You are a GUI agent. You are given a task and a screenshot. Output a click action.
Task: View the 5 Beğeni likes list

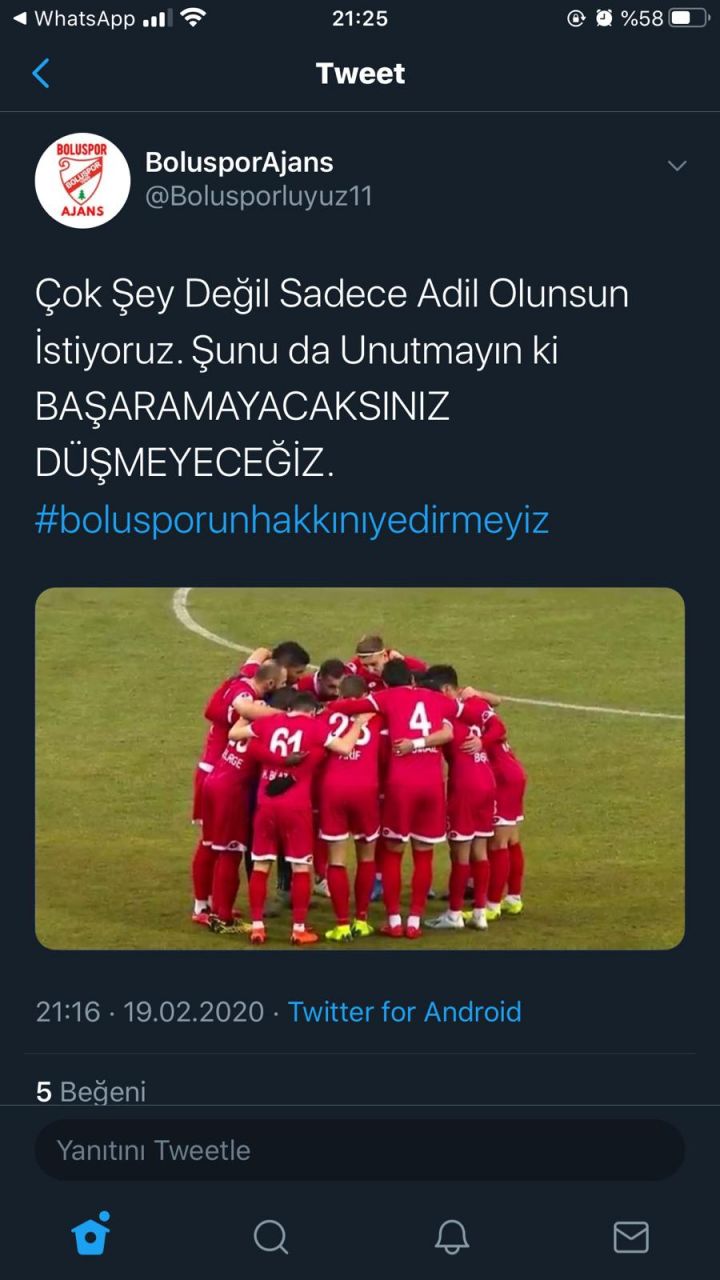[91, 1091]
